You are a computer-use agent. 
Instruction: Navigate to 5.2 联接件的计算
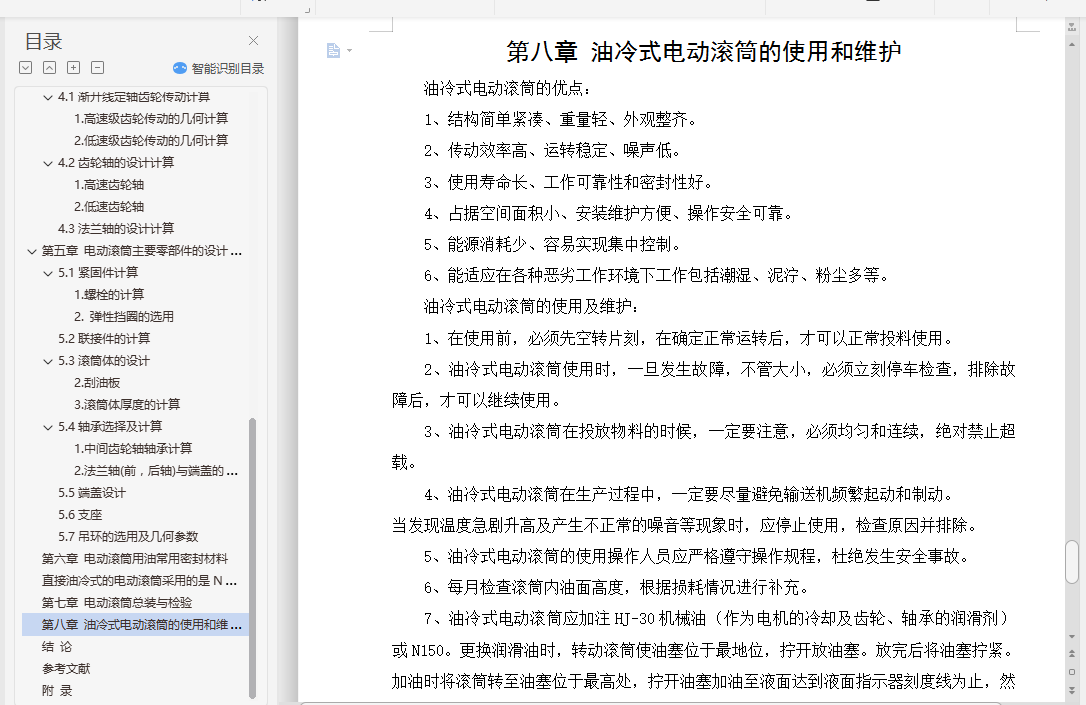click(x=104, y=339)
